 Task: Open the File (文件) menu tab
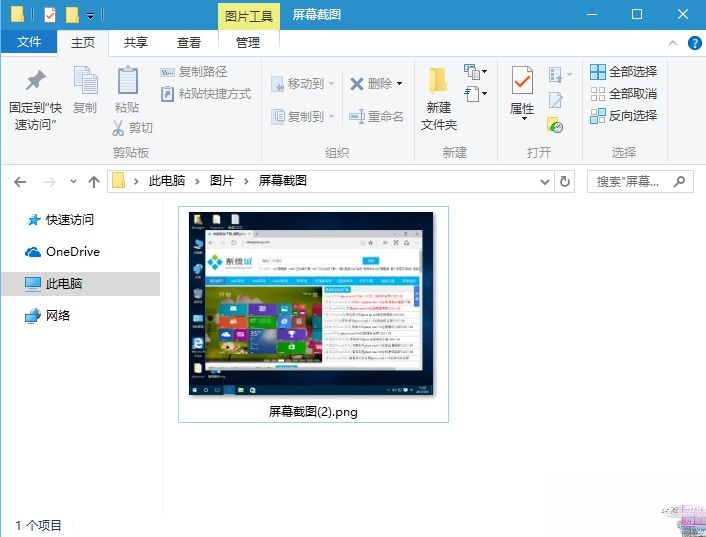(x=29, y=42)
